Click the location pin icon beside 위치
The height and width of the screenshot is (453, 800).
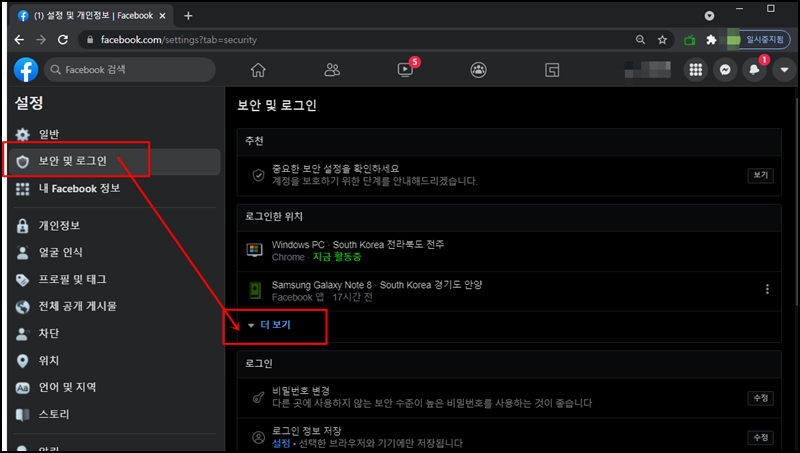tap(22, 361)
